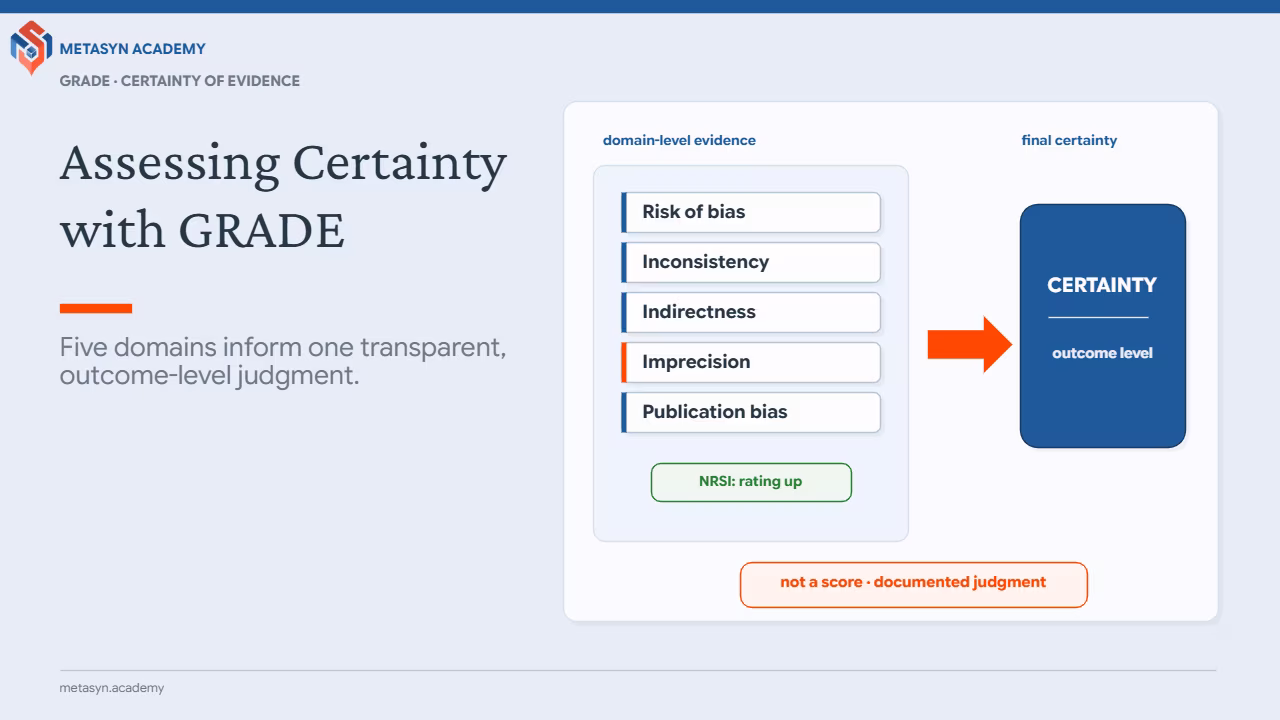Viewport: 1280px width, 720px height.
Task: Click the 'Five domains inform' description text
Action: (283, 362)
